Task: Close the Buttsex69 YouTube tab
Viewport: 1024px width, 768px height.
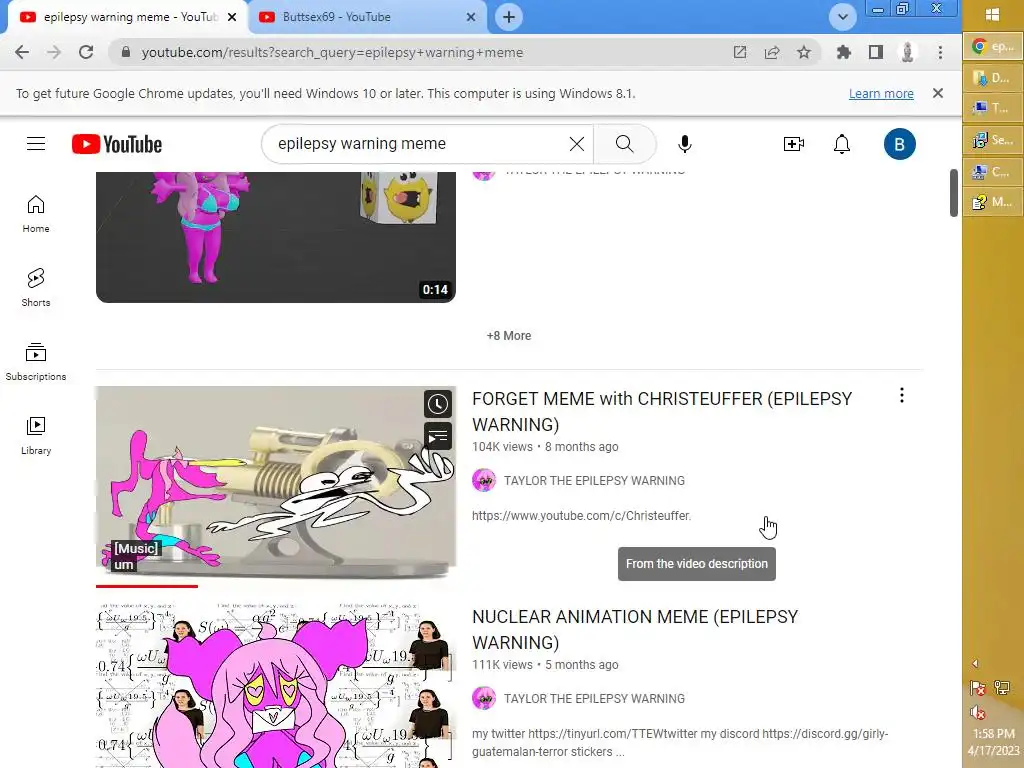Action: [x=471, y=17]
